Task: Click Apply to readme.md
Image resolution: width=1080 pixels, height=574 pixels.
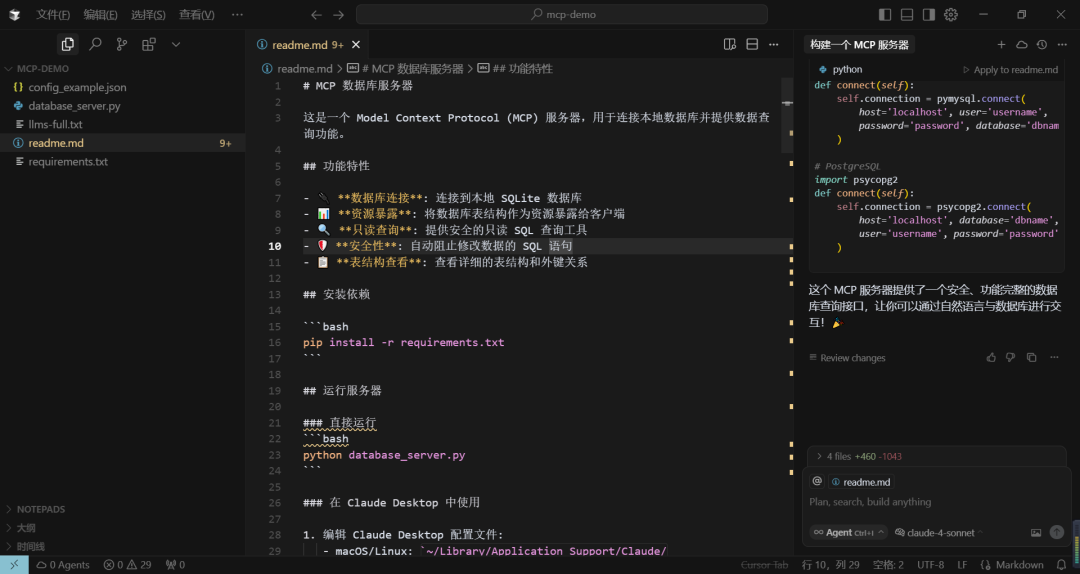Action: point(1010,70)
